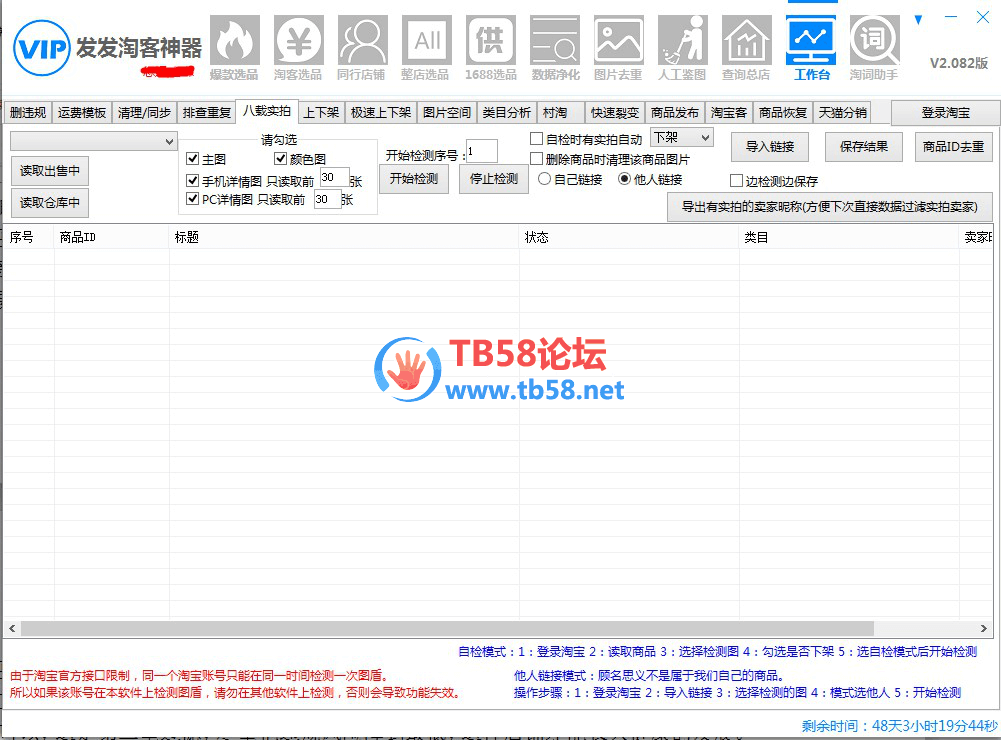Switch to the 淘宝客 tab

point(729,113)
